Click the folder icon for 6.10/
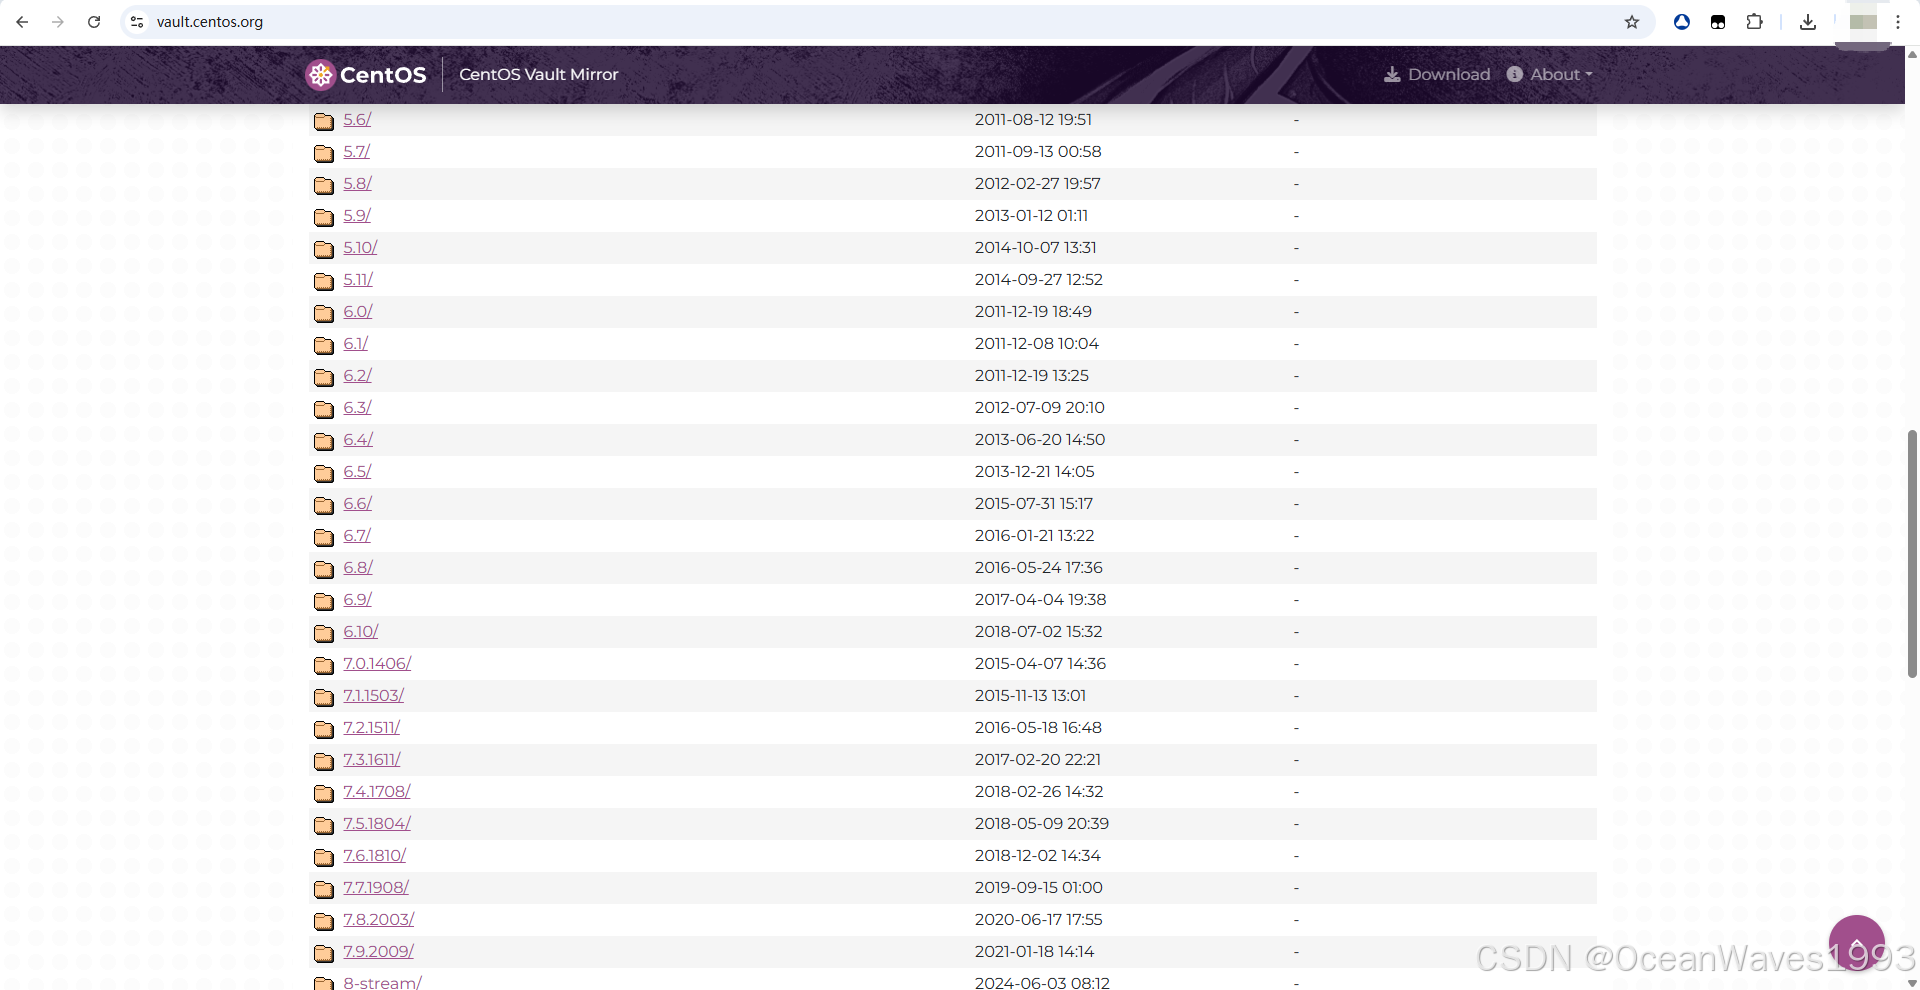This screenshot has height=990, width=1920. click(x=324, y=633)
